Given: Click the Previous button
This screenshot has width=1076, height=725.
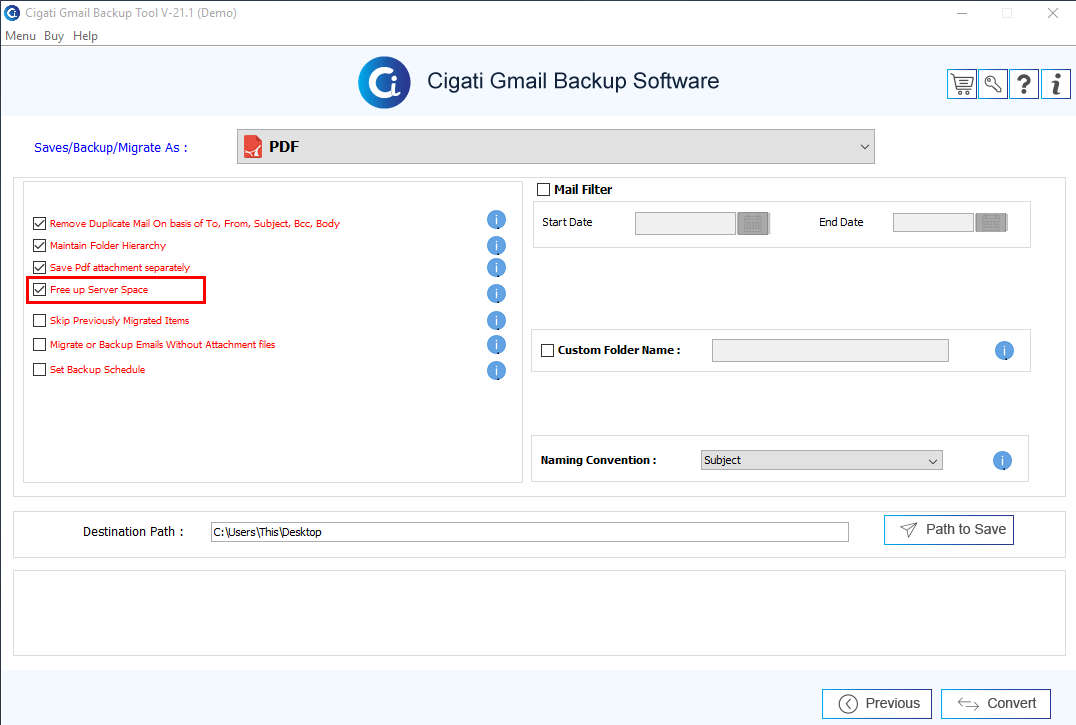Looking at the screenshot, I should point(877,704).
